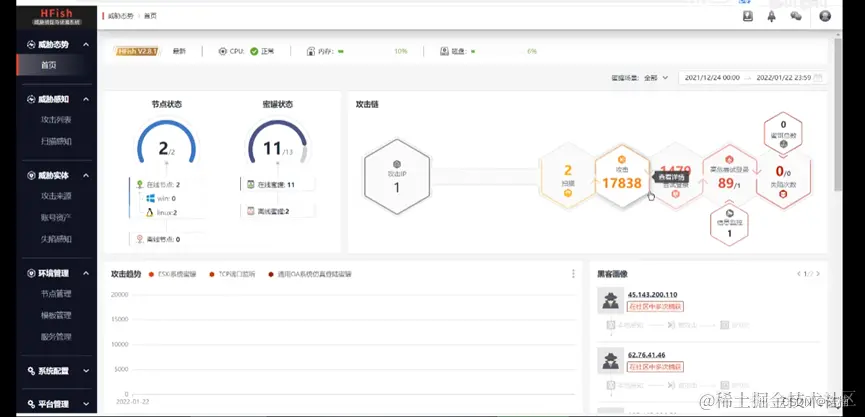This screenshot has height=417, width=865.
Task: Collapse the 环境管理 section chevron
Action: coord(86,274)
